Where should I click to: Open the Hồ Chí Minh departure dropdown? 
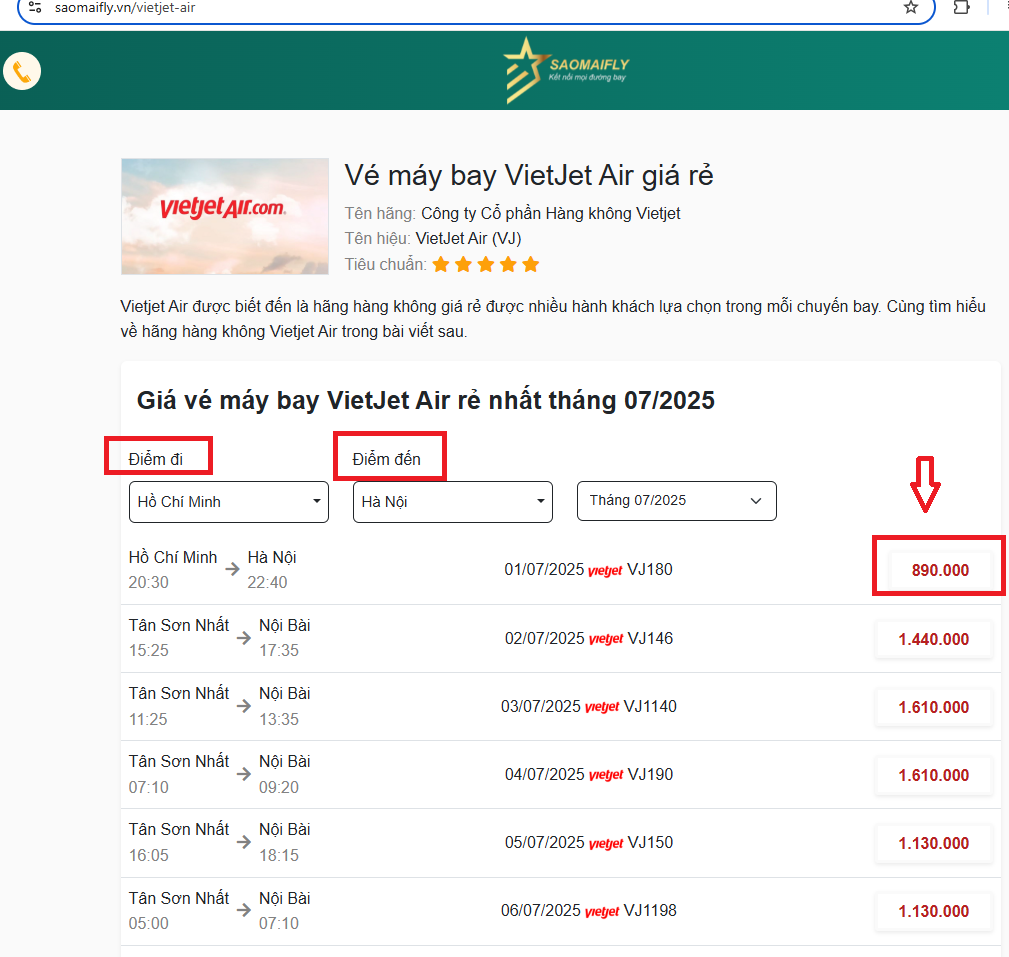click(x=229, y=502)
